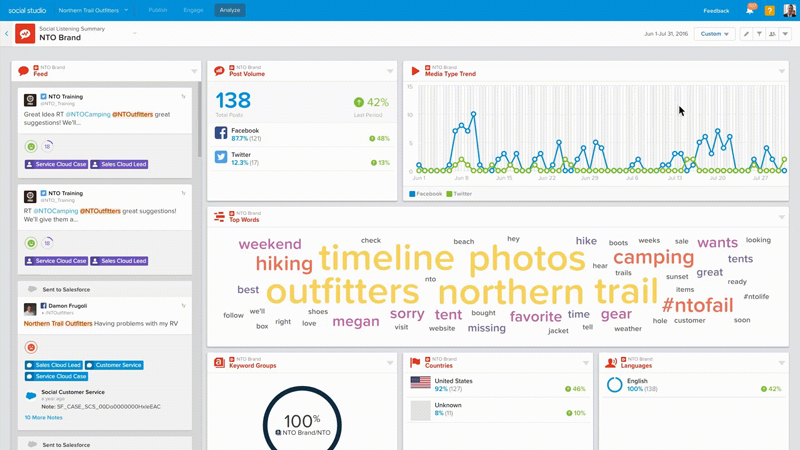Image resolution: width=800 pixels, height=450 pixels.
Task: Click the Feed panel speech bubble icon
Action: [x=23, y=71]
